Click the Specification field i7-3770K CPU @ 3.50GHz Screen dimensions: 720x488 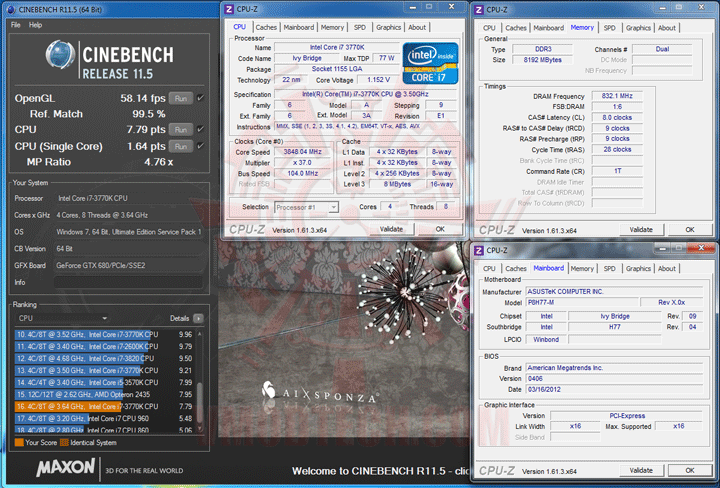pyautogui.click(x=366, y=94)
